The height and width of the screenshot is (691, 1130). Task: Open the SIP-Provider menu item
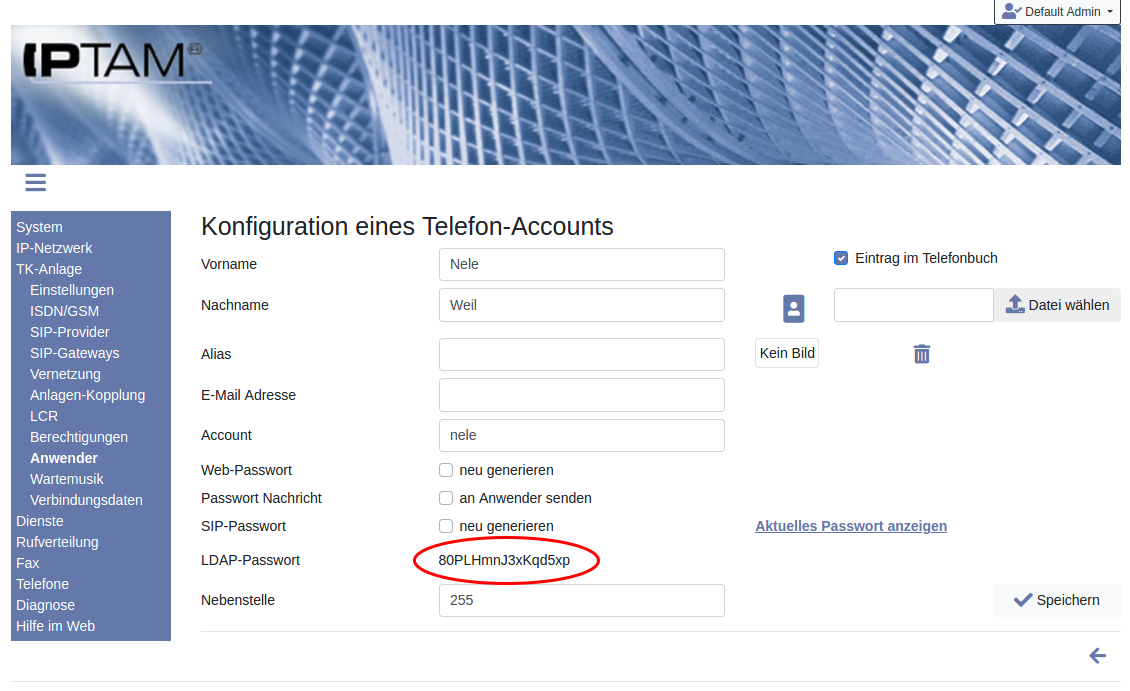[x=70, y=332]
